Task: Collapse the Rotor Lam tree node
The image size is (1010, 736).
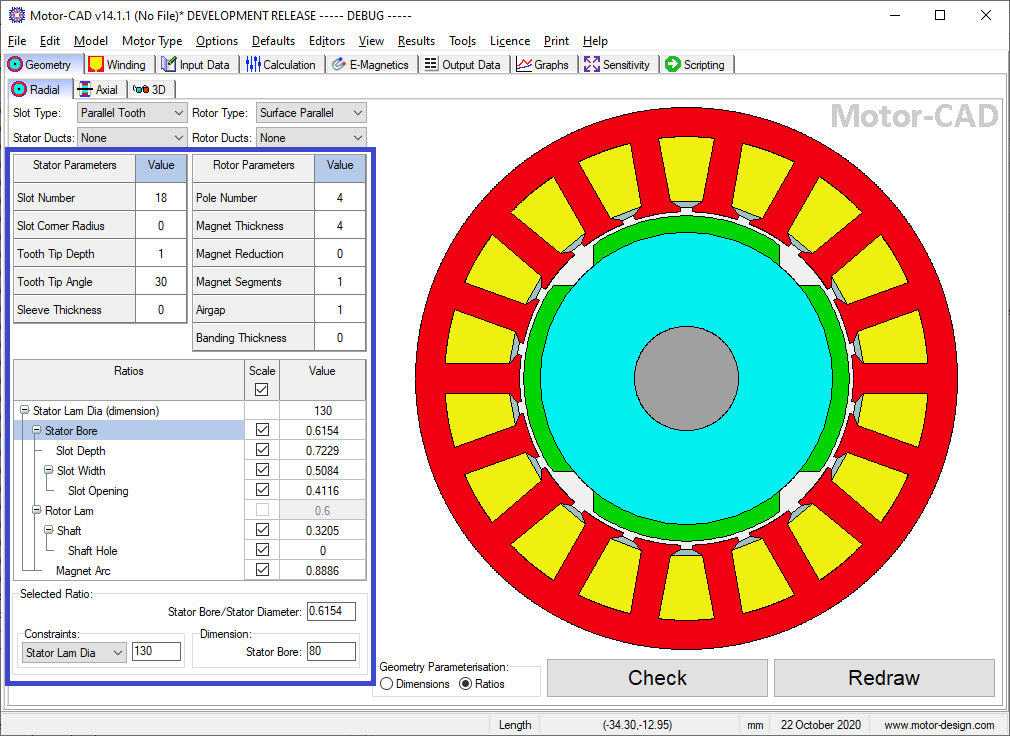Action: [x=37, y=510]
